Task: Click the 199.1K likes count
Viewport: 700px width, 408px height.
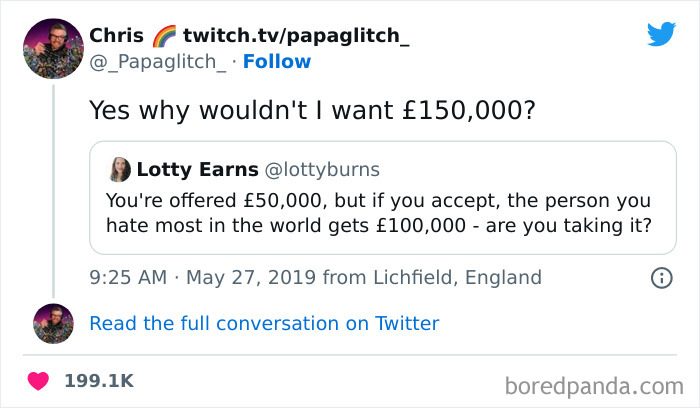Action: [98, 381]
